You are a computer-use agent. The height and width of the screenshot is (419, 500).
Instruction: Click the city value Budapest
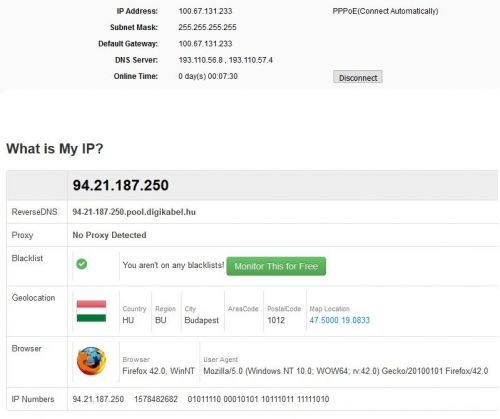202,320
